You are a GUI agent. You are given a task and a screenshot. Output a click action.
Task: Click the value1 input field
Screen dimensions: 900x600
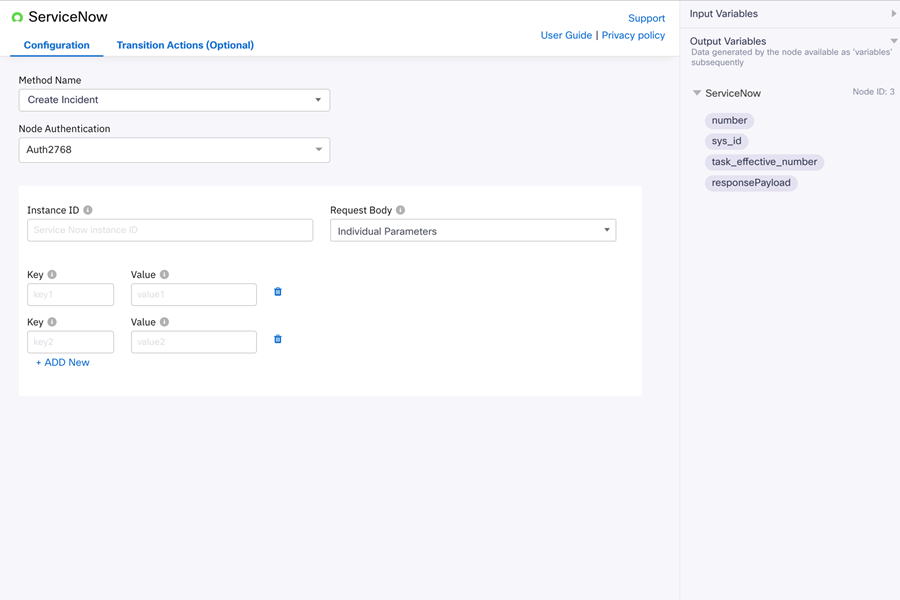click(x=194, y=295)
